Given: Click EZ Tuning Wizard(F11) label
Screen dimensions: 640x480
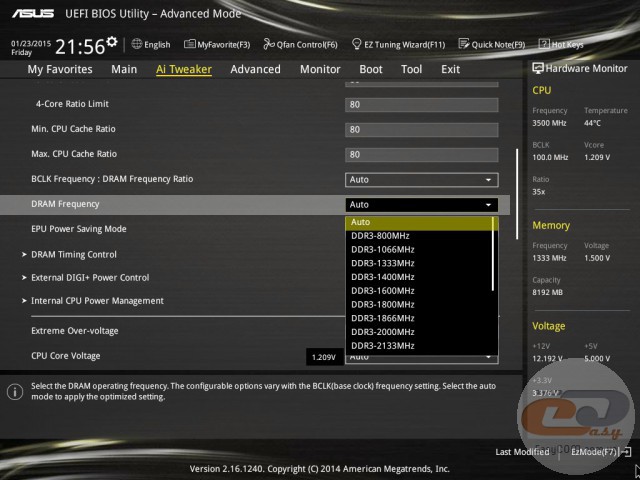Looking at the screenshot, I should (404, 44).
